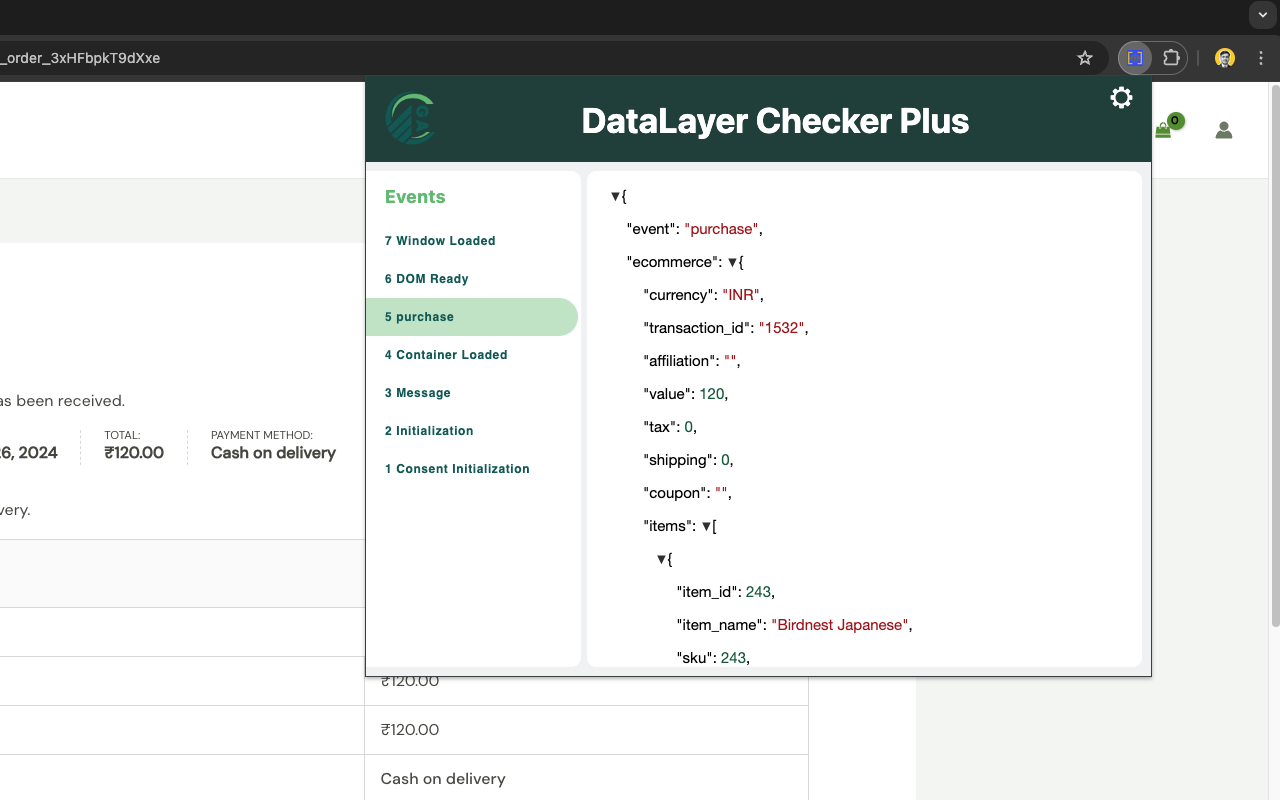The width and height of the screenshot is (1280, 800).
Task: Open the DataLayer Checker Plus settings gear
Action: click(x=1121, y=97)
